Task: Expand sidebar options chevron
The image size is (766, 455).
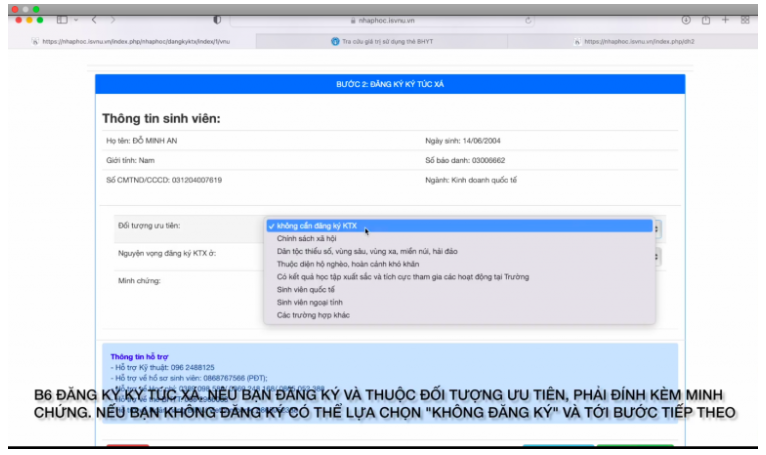Action: coord(76,20)
